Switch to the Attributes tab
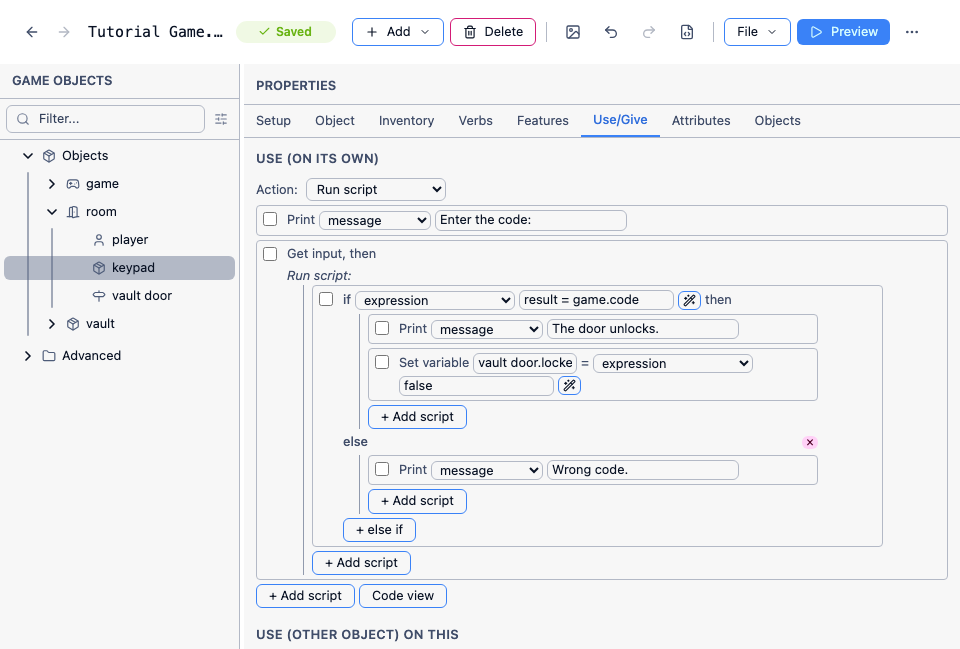The image size is (960, 649). [700, 121]
